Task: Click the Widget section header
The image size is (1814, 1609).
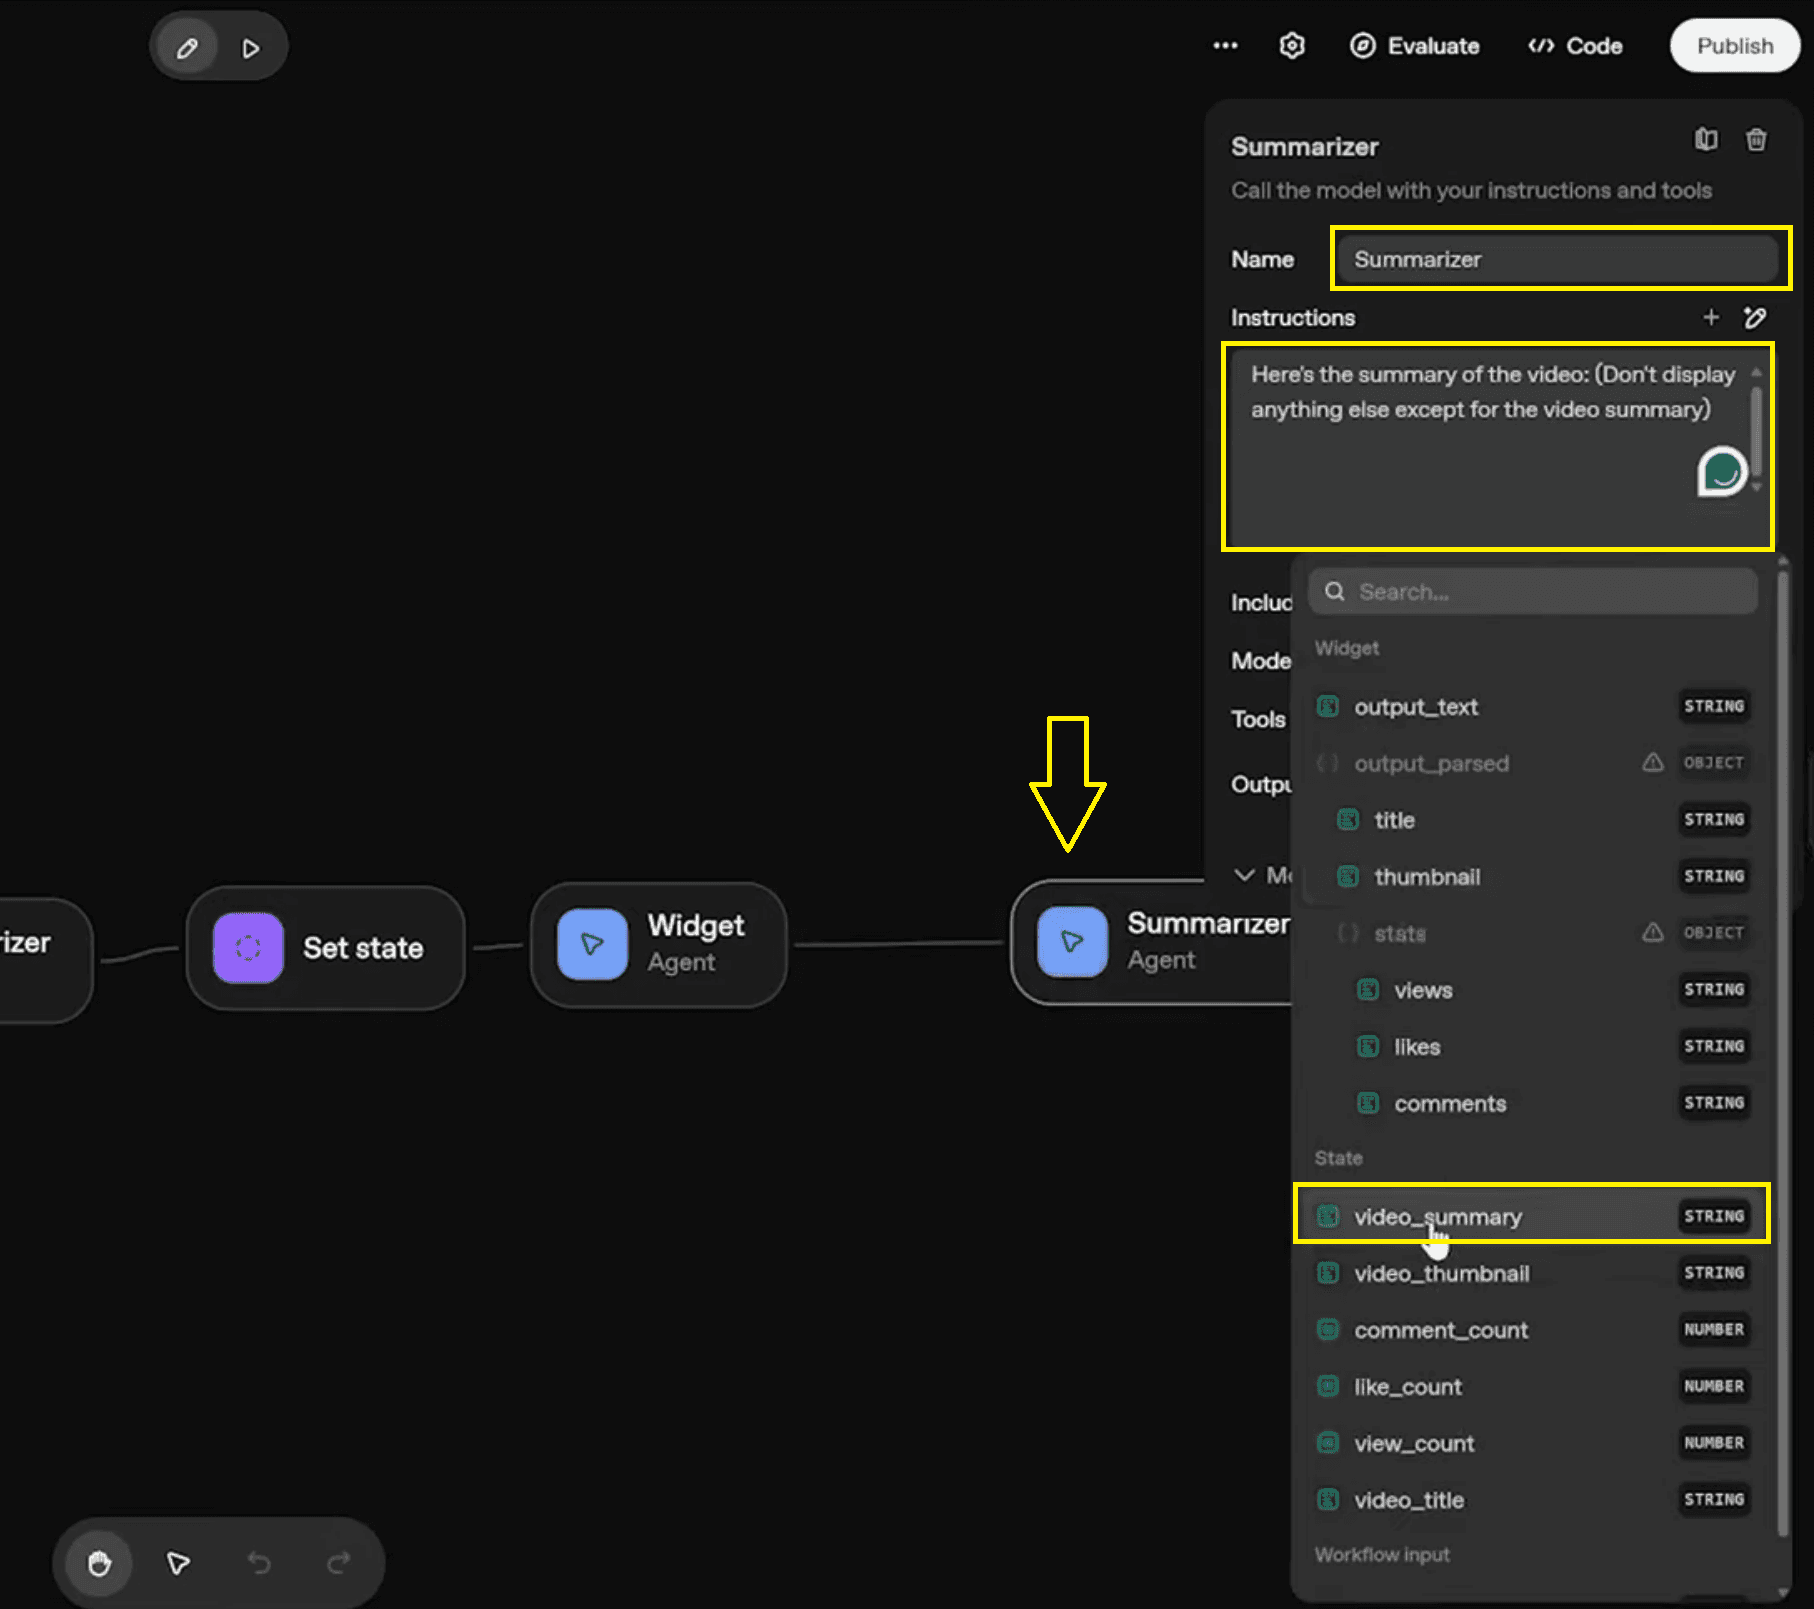Action: (x=1346, y=648)
